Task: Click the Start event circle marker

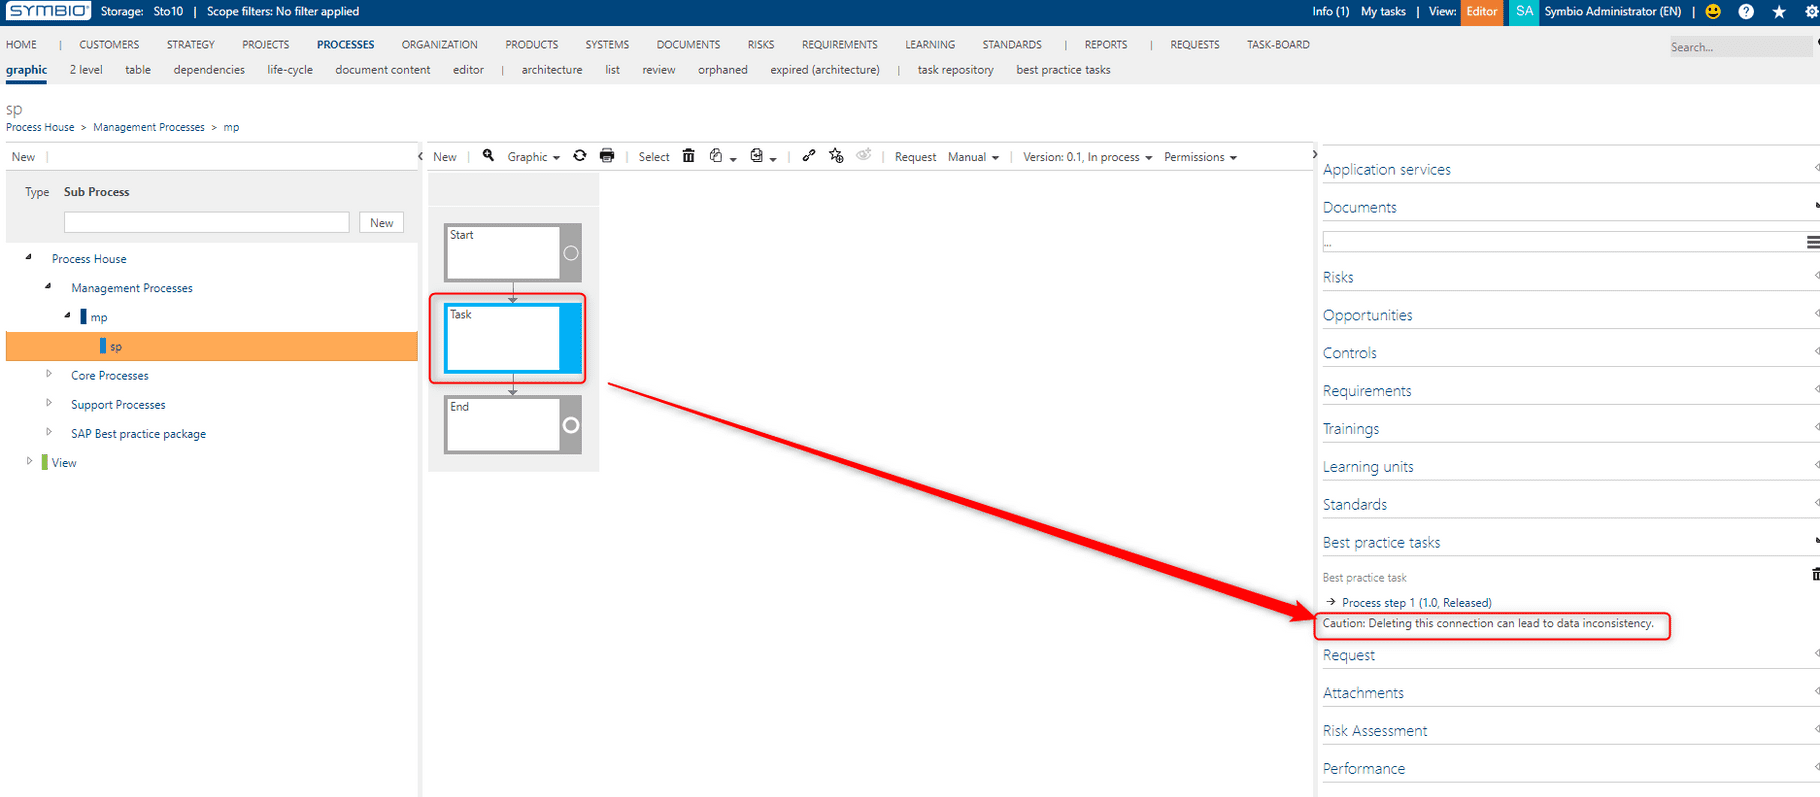Action: 571,253
